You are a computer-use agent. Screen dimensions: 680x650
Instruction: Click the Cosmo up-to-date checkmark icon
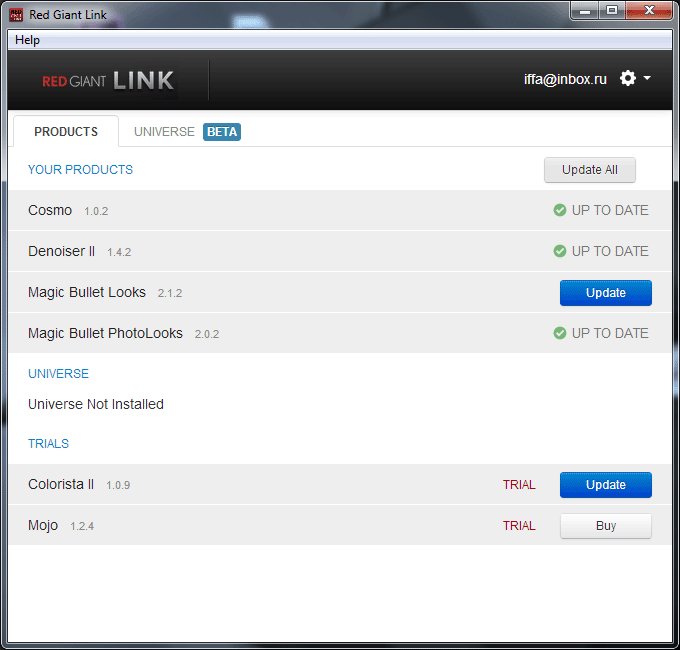(x=559, y=210)
